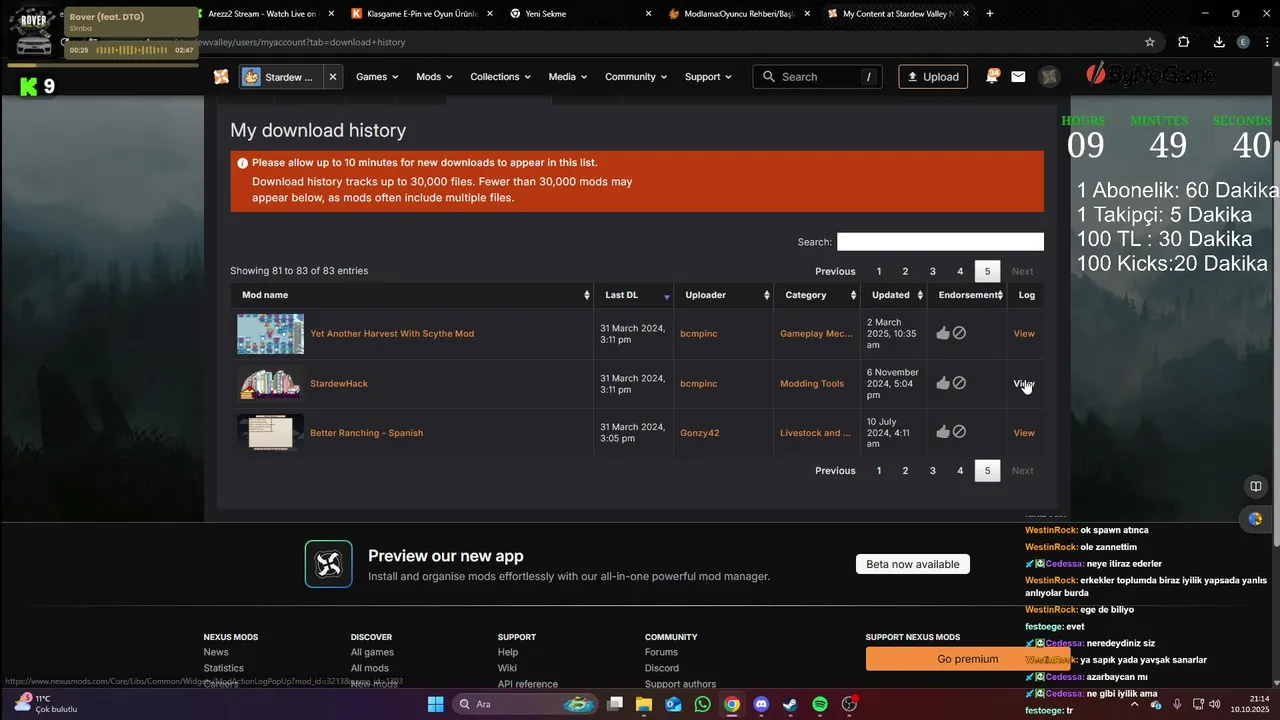Expand the Media menu
This screenshot has width=1280, height=720.
(x=569, y=77)
